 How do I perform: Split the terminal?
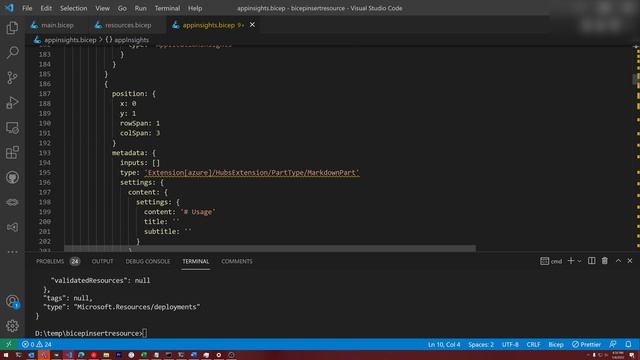(591, 261)
